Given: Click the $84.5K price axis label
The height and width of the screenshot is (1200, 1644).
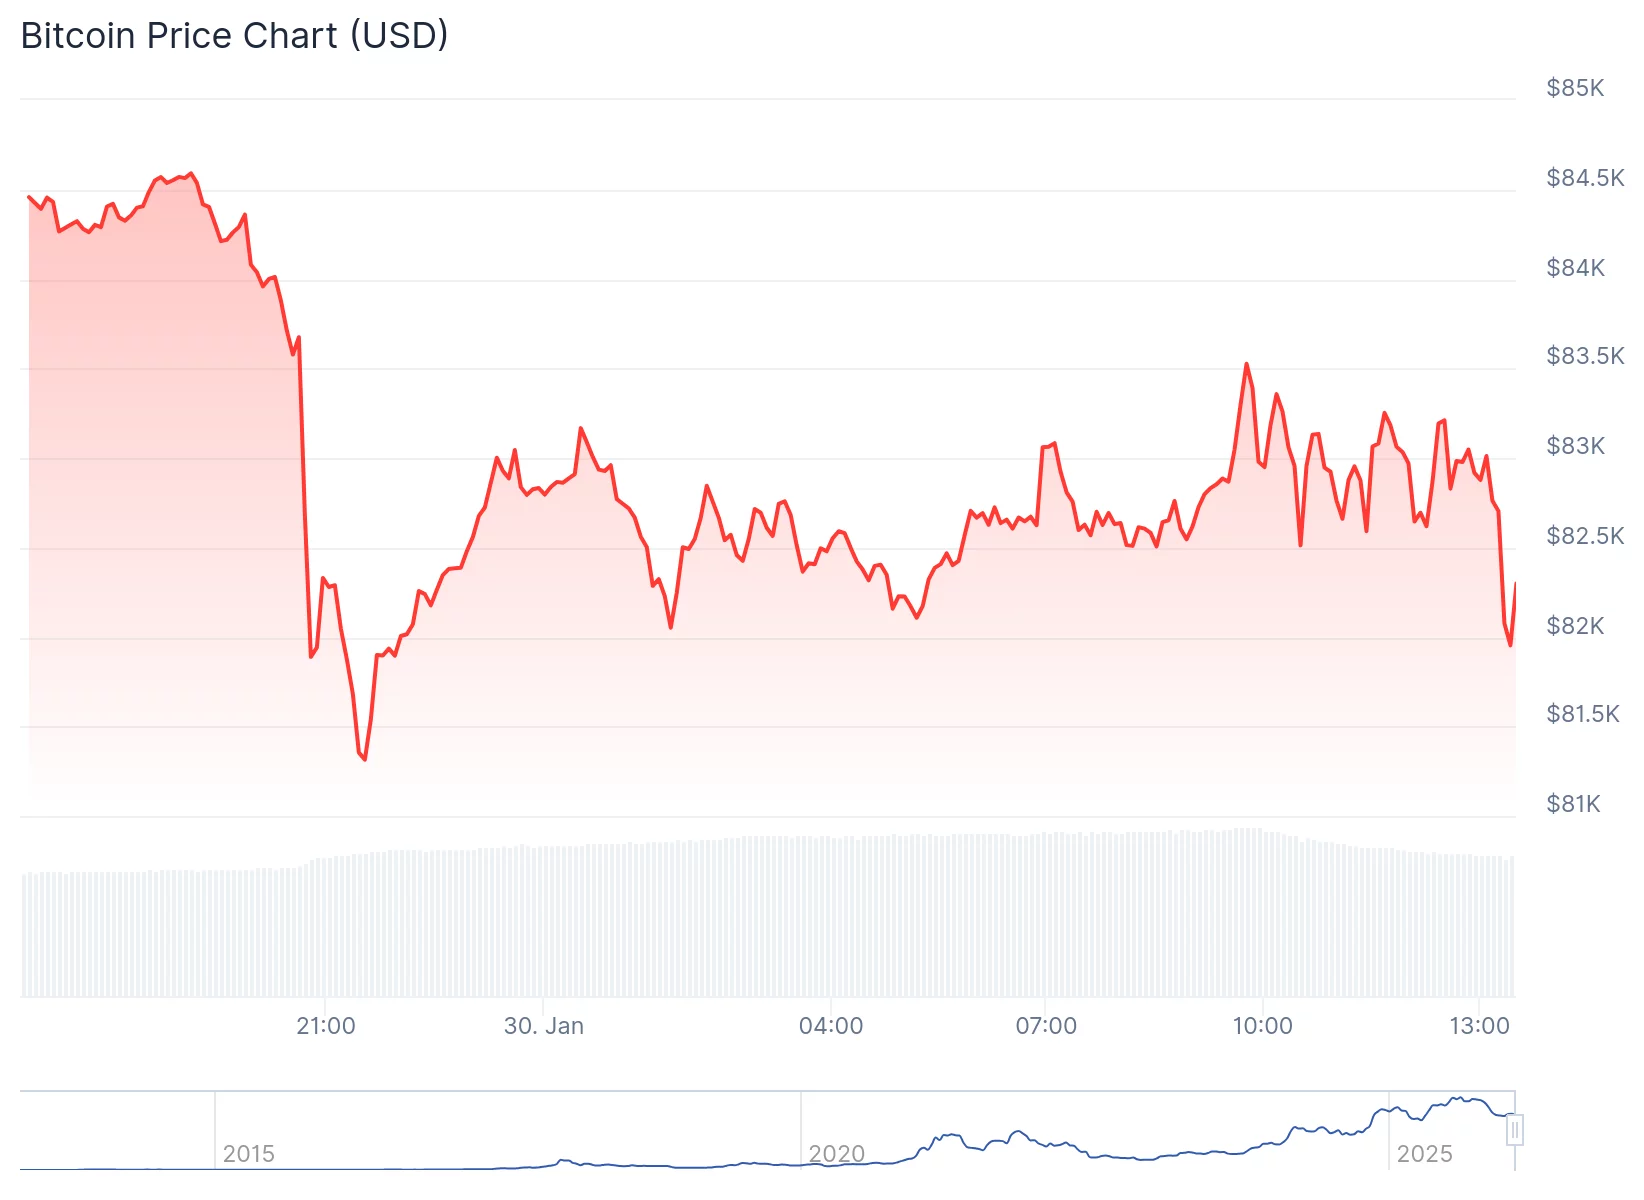Looking at the screenshot, I should (x=1585, y=178).
